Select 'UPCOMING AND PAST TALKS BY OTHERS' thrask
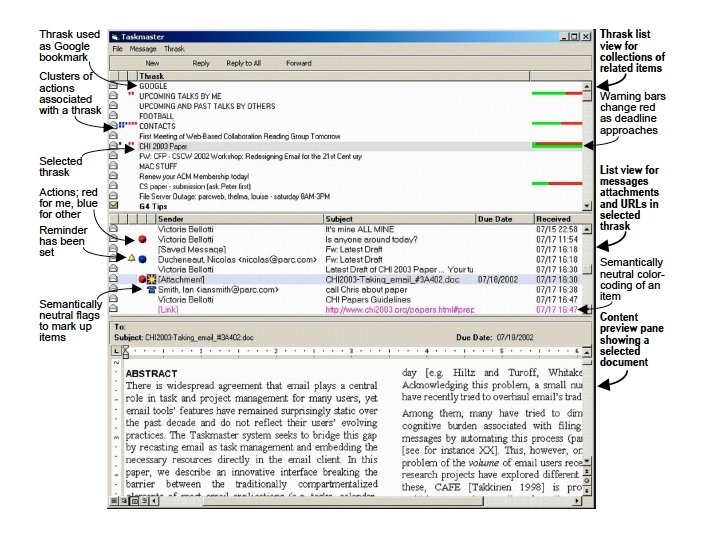This screenshot has width=720, height=540. 207,106
